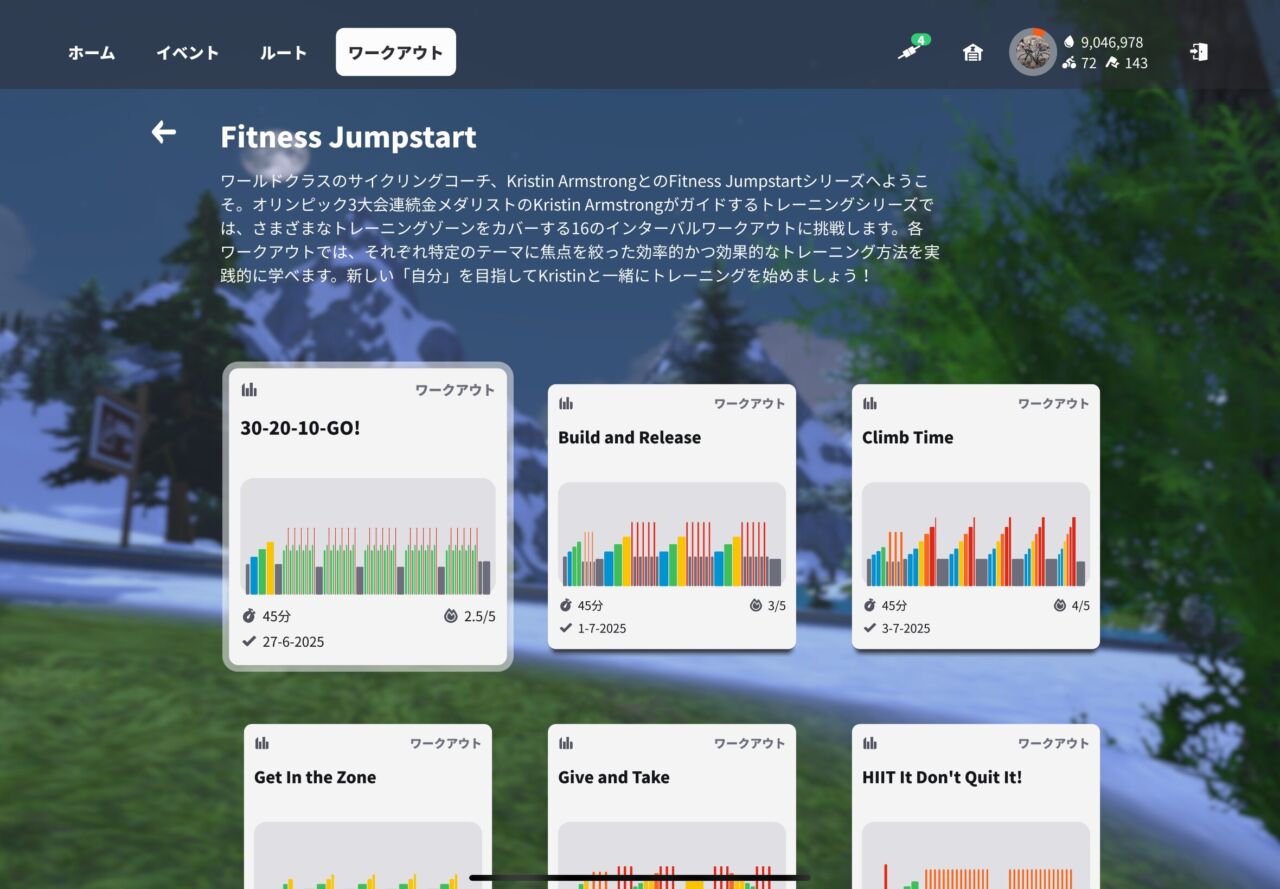Screen dimensions: 1280x889
Task: Click the 1-7-2025 completion date
Action: coord(602,628)
